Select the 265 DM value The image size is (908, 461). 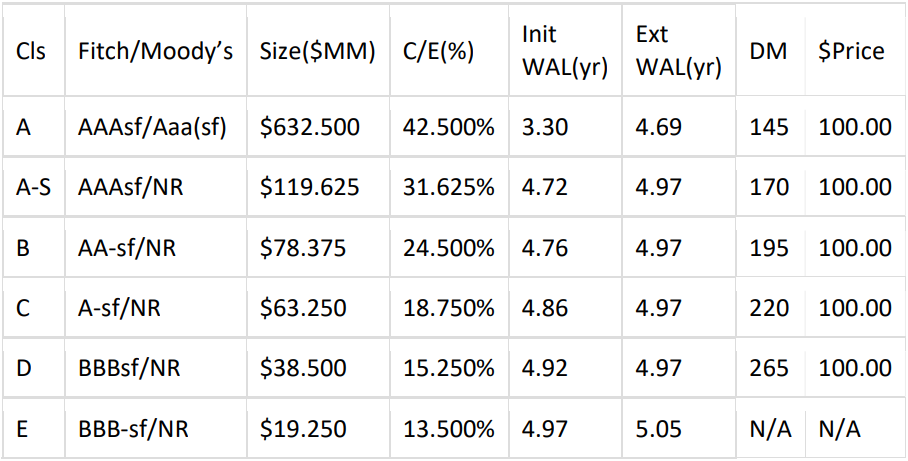tap(769, 369)
